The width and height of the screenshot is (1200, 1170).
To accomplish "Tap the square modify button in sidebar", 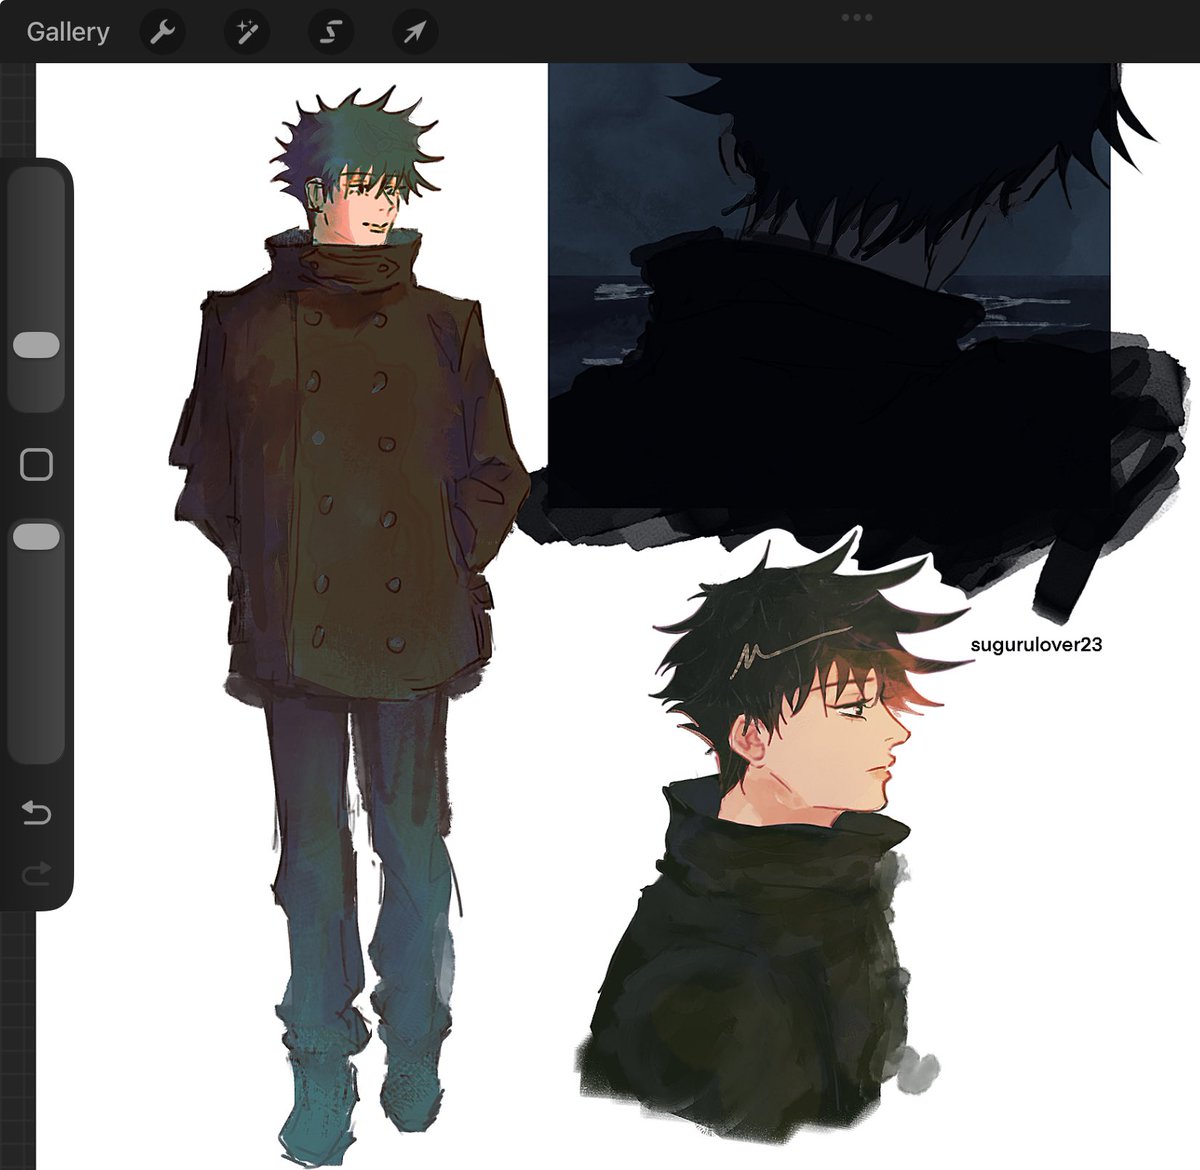I will point(36,464).
